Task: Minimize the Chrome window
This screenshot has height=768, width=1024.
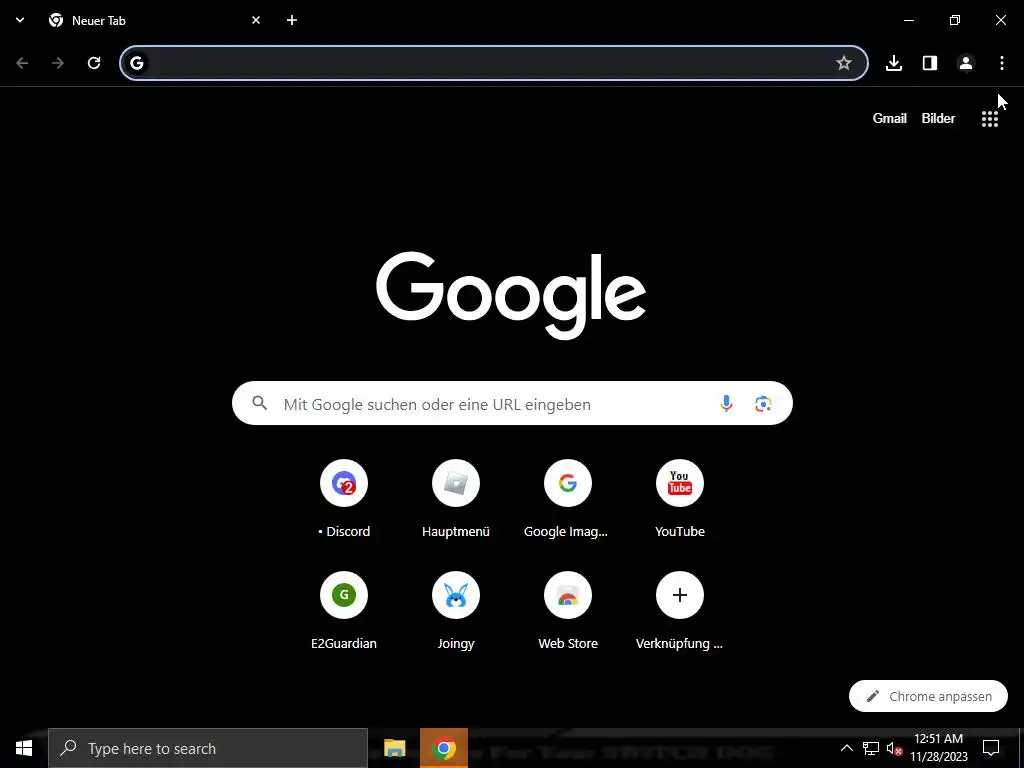Action: click(908, 20)
